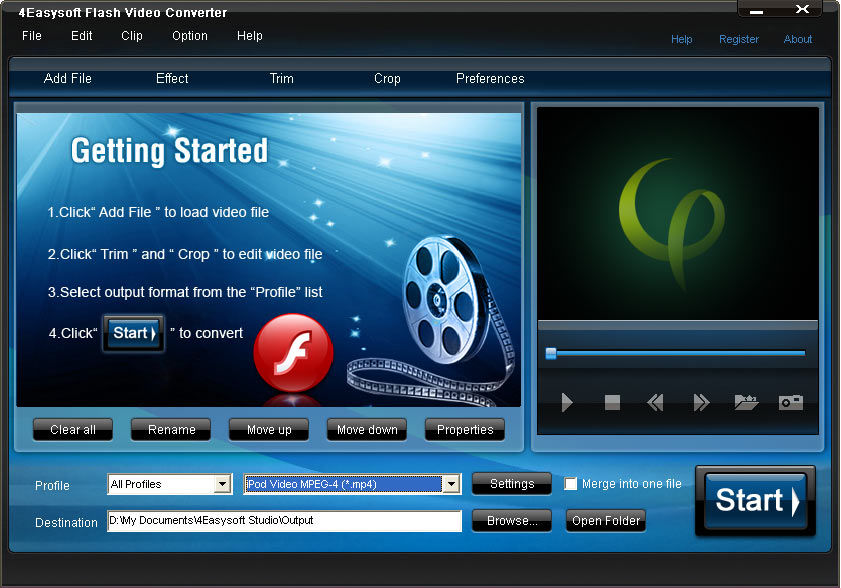
Task: Open the iPod Video MPEG-4 format dropdown
Action: (452, 484)
